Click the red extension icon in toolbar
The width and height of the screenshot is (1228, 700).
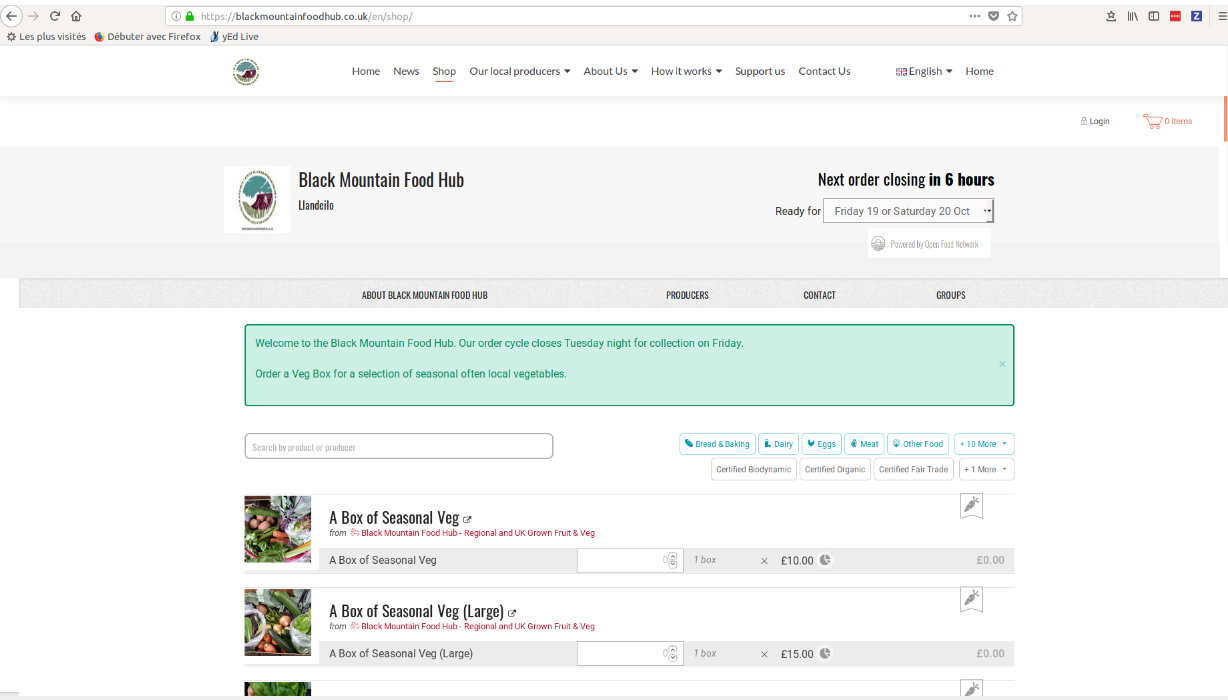pos(1175,16)
